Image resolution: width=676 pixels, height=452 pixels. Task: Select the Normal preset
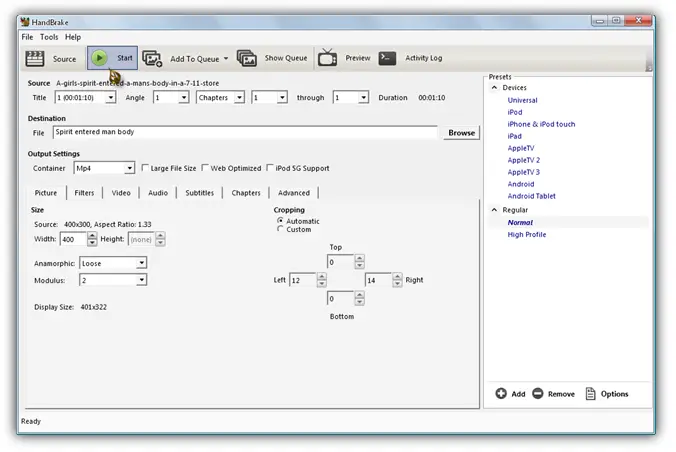520,223
